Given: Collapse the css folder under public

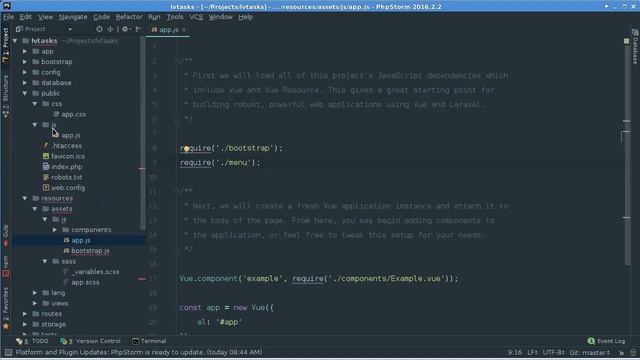Looking at the screenshot, I should tap(35, 104).
